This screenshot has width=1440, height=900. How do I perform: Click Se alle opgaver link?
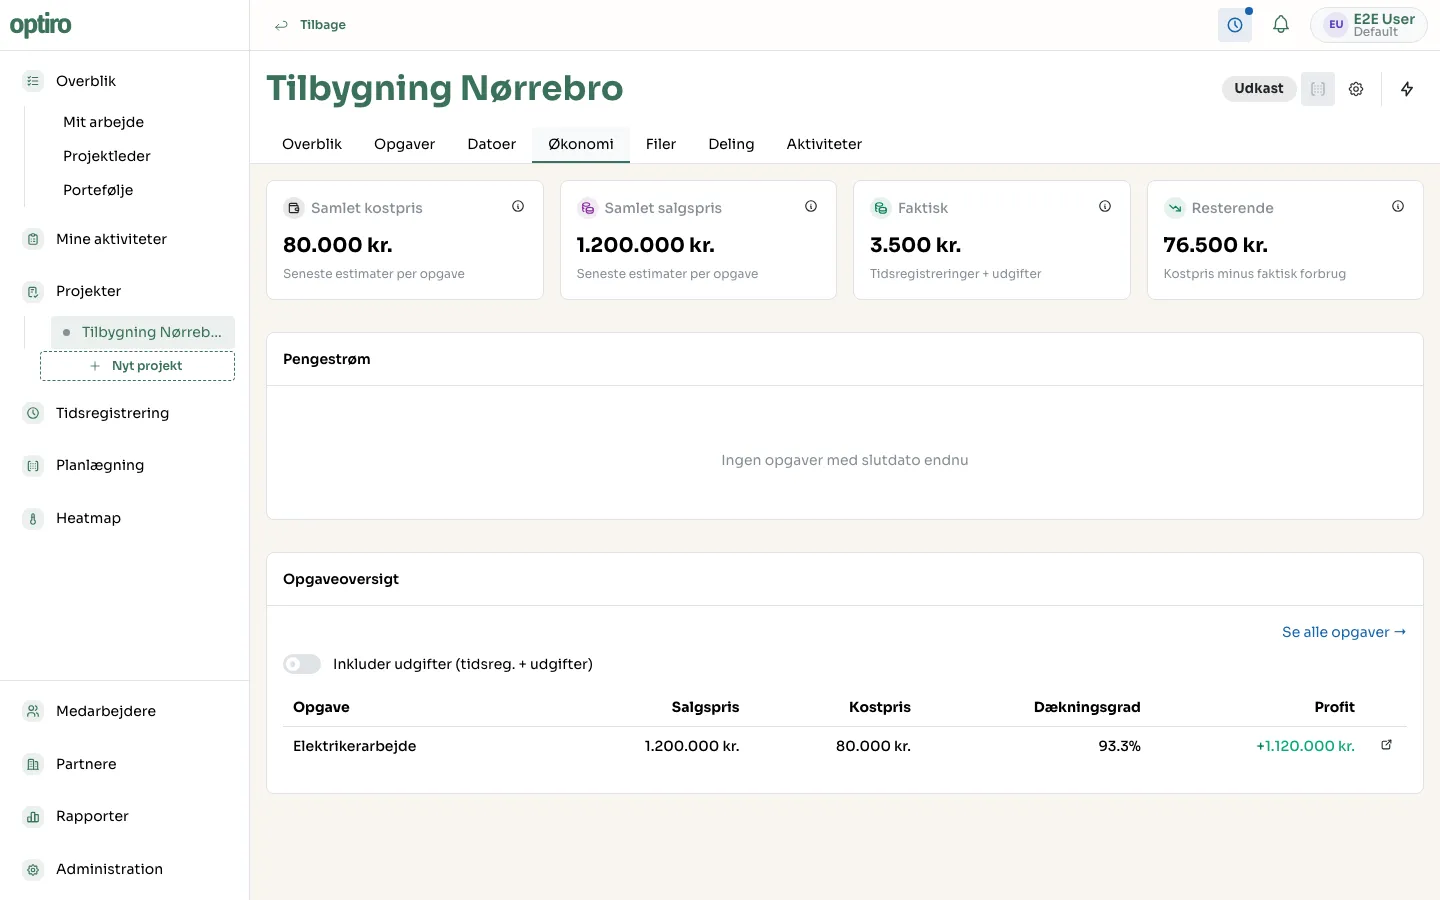click(1344, 632)
